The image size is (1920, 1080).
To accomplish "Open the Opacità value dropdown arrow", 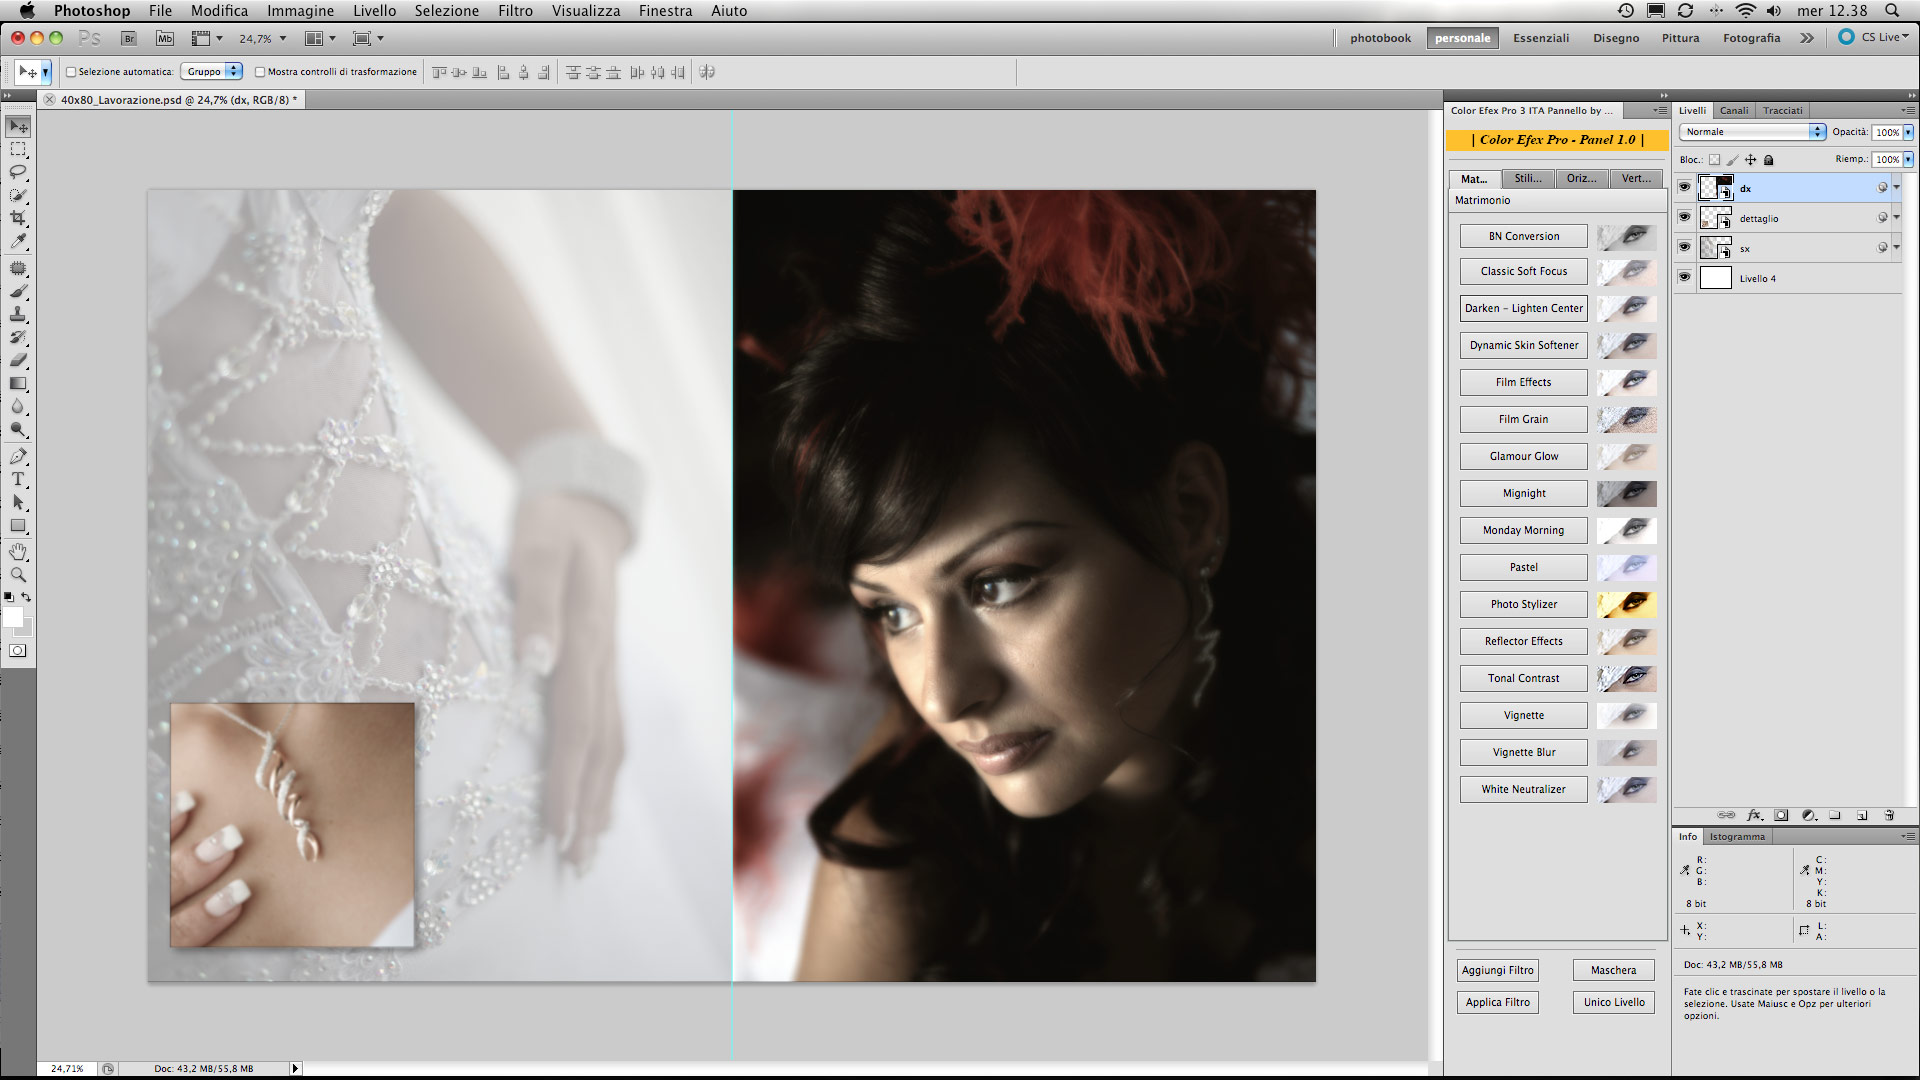I will (x=1908, y=132).
